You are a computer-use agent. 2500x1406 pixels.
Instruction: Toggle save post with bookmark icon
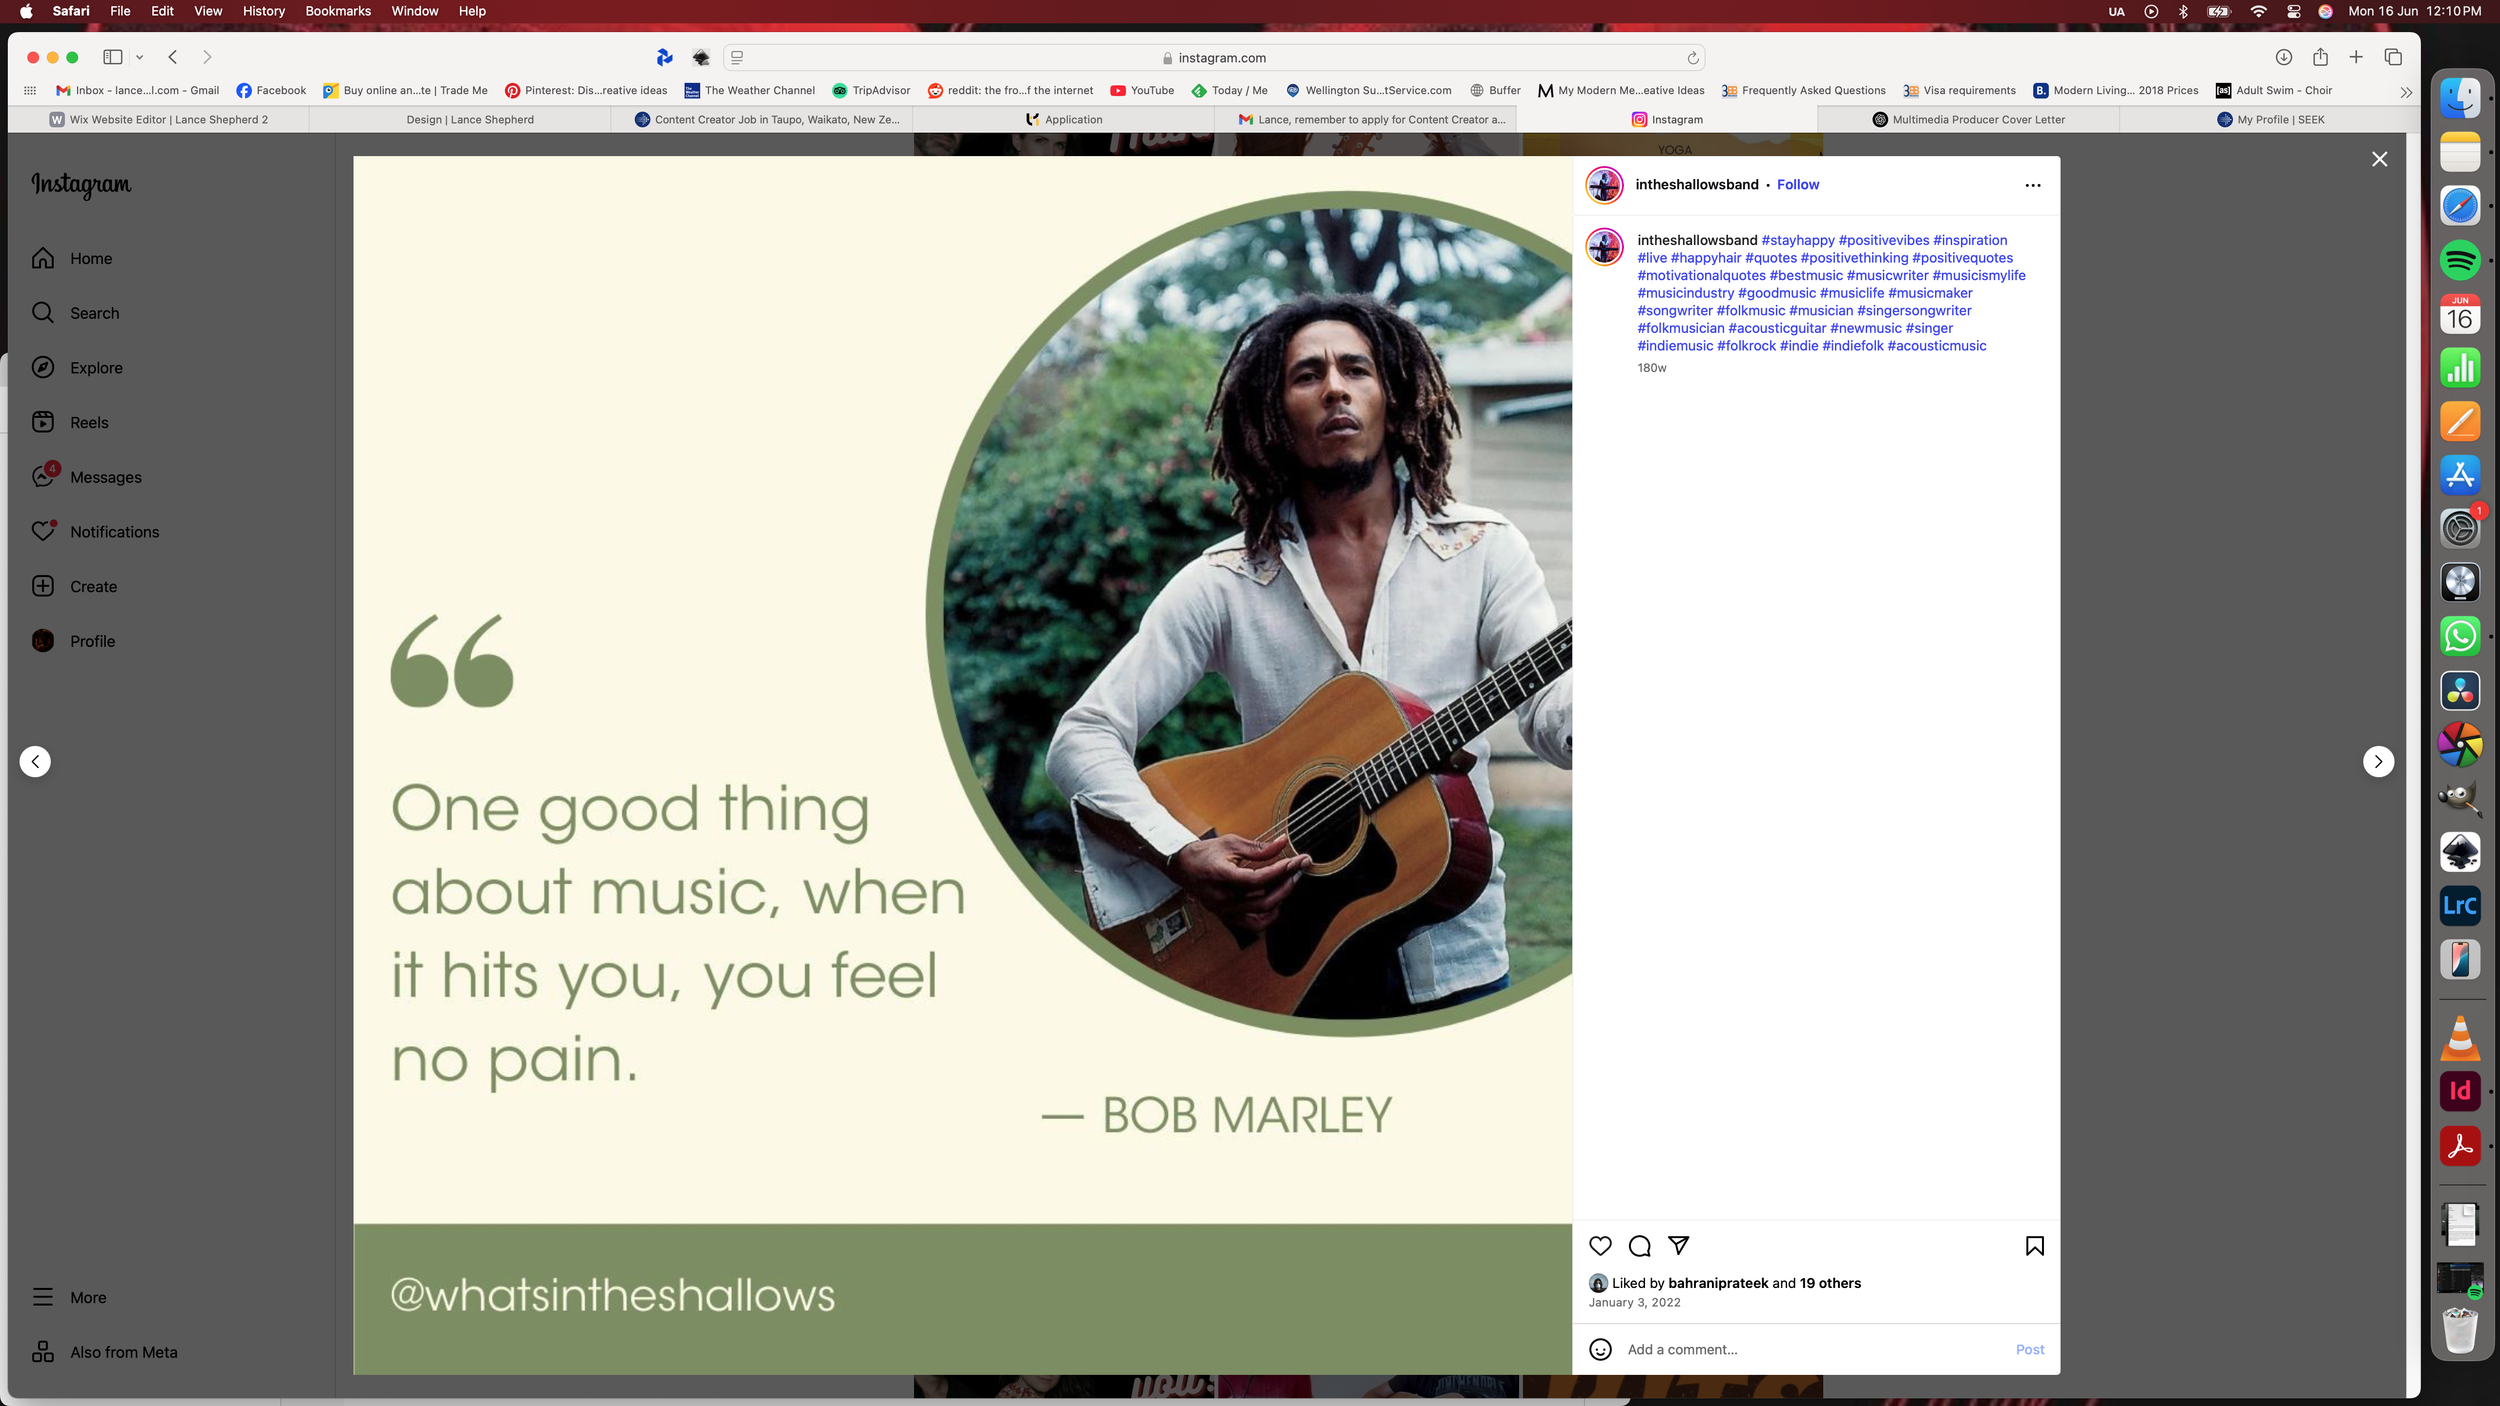coord(2034,1246)
